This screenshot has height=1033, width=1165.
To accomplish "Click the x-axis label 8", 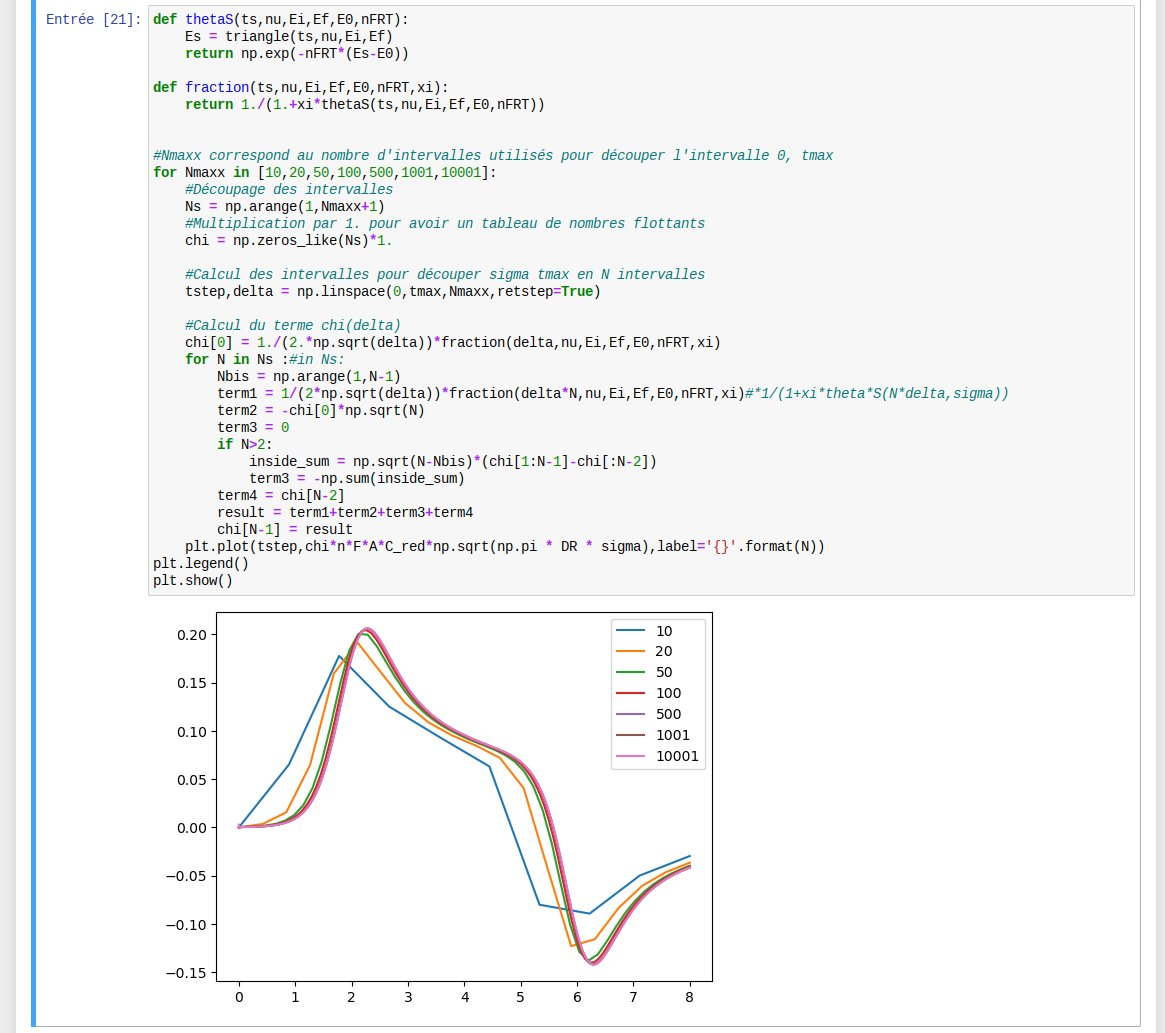I will click(x=689, y=997).
